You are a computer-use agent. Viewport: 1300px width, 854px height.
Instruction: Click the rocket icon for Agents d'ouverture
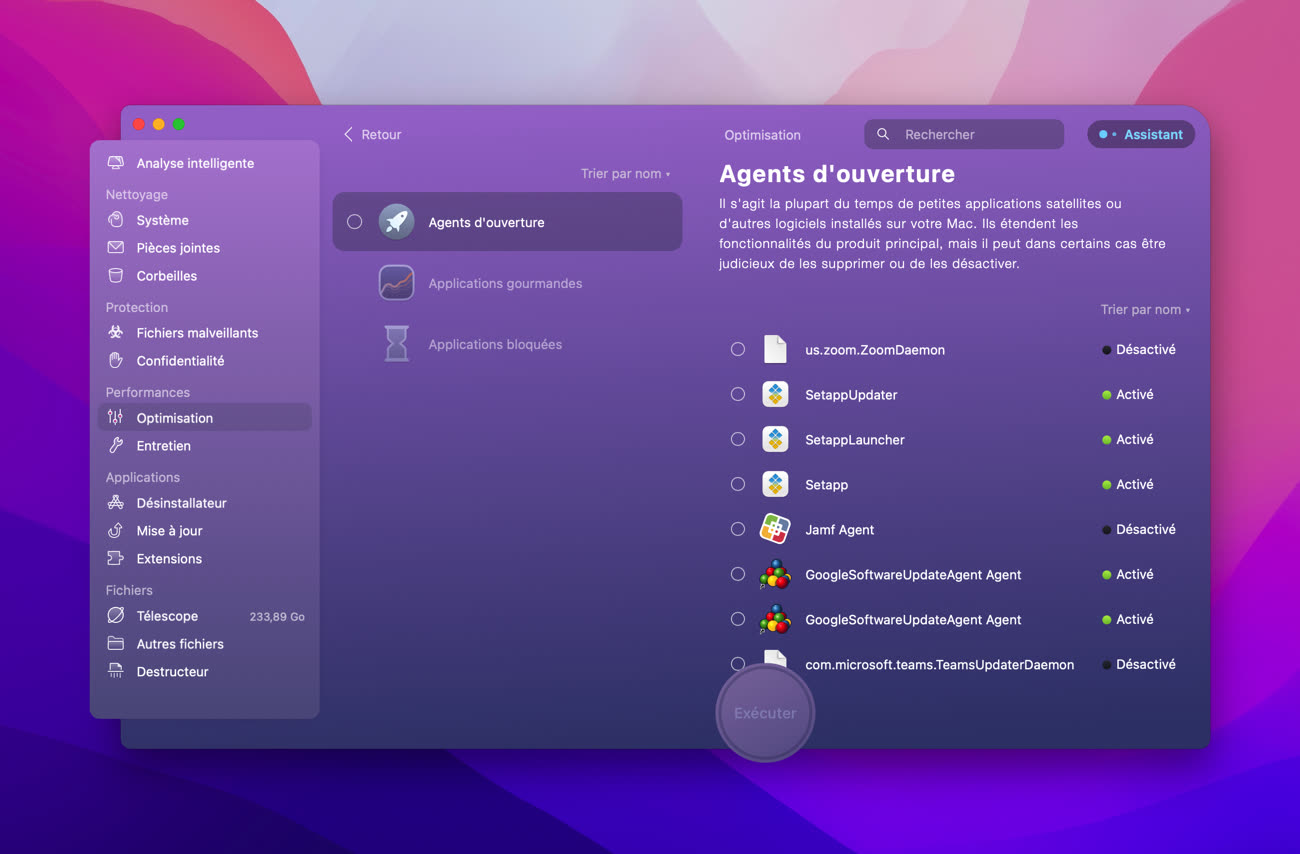coord(397,222)
